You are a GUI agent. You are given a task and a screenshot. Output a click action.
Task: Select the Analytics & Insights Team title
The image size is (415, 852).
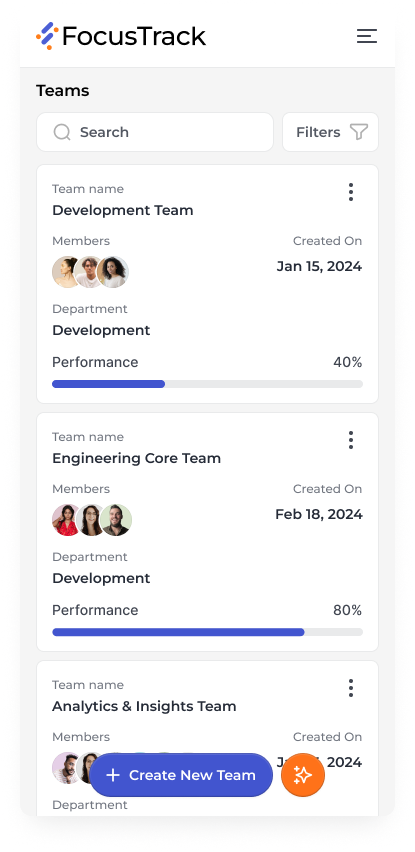click(x=144, y=706)
